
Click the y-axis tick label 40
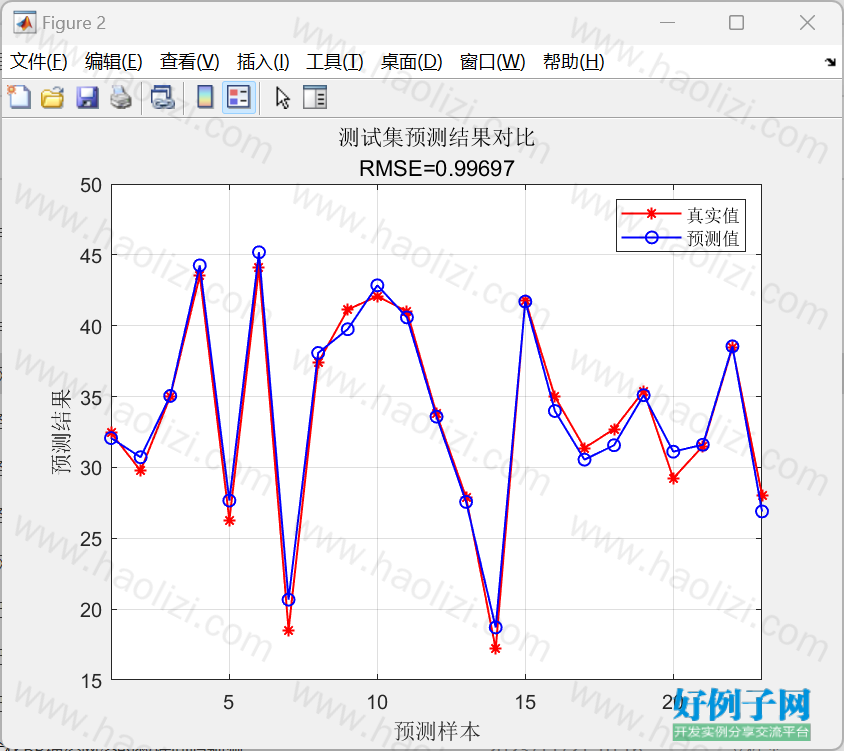[x=91, y=327]
